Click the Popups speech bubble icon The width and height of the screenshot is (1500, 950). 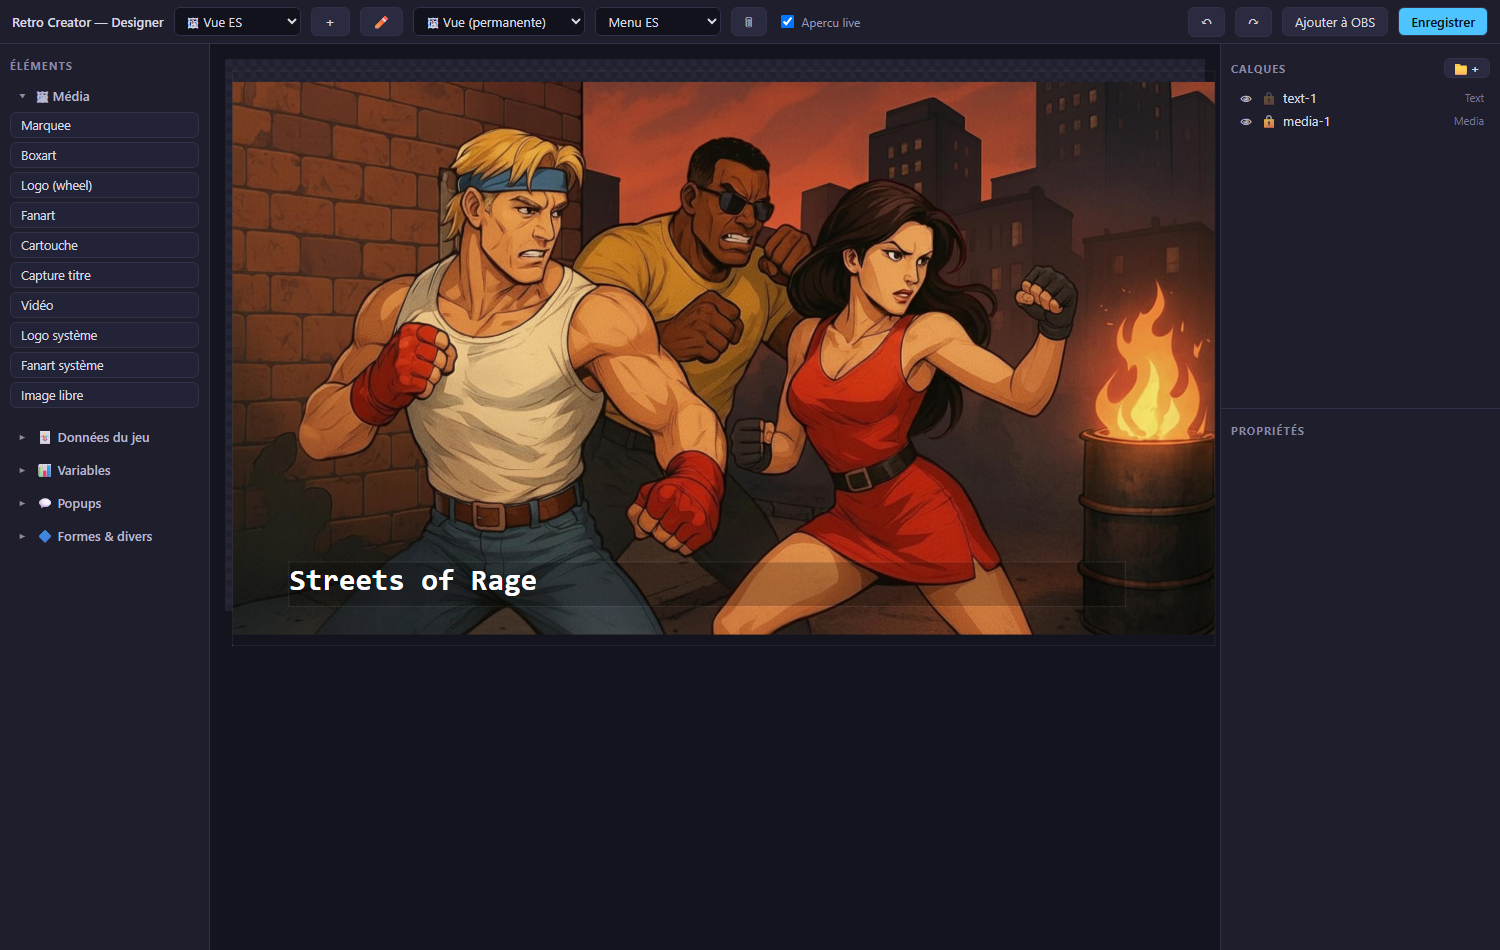(45, 503)
